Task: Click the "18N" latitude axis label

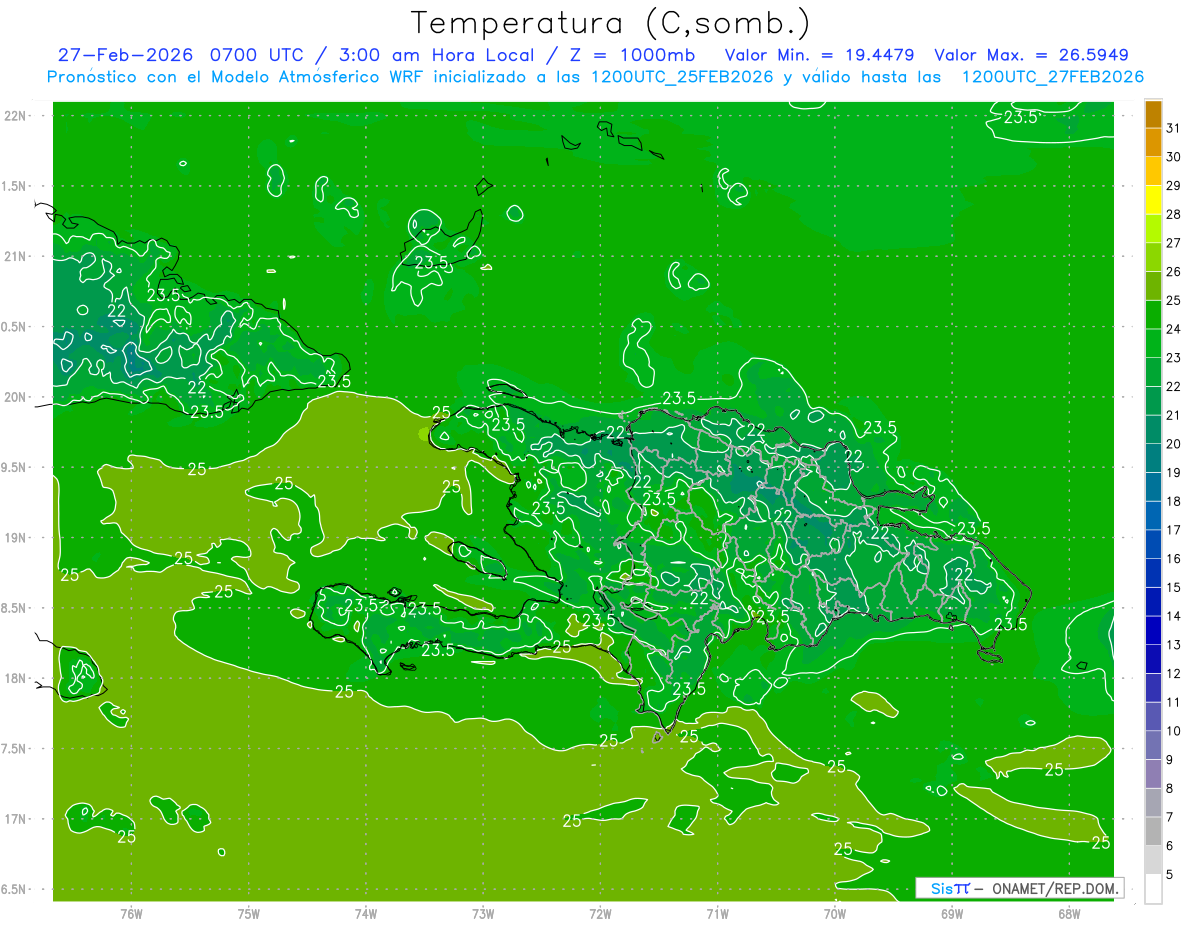Action: 16,678
